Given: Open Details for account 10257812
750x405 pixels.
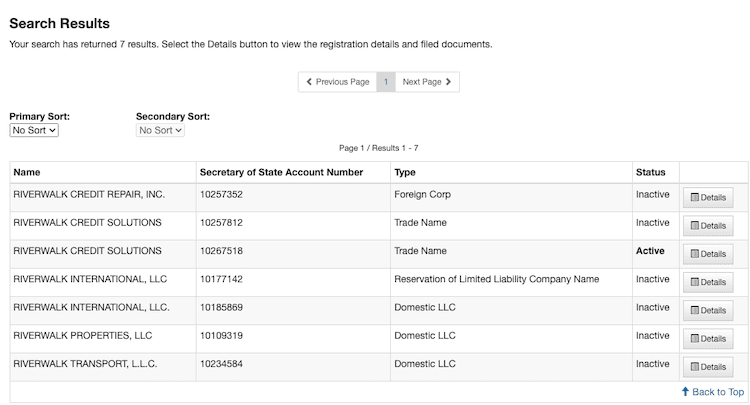Looking at the screenshot, I should click(x=708, y=226).
